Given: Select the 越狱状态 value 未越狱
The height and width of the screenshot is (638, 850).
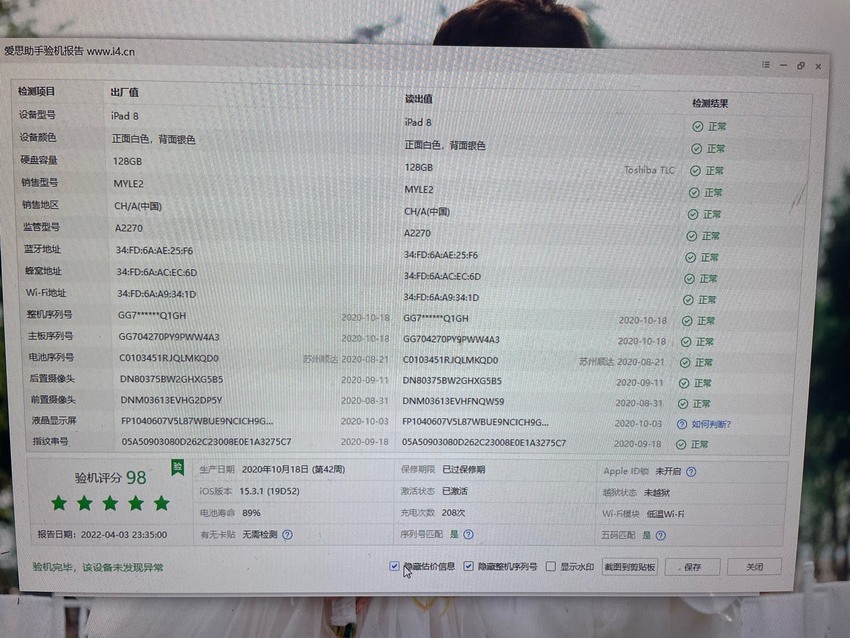Looking at the screenshot, I should 657,493.
